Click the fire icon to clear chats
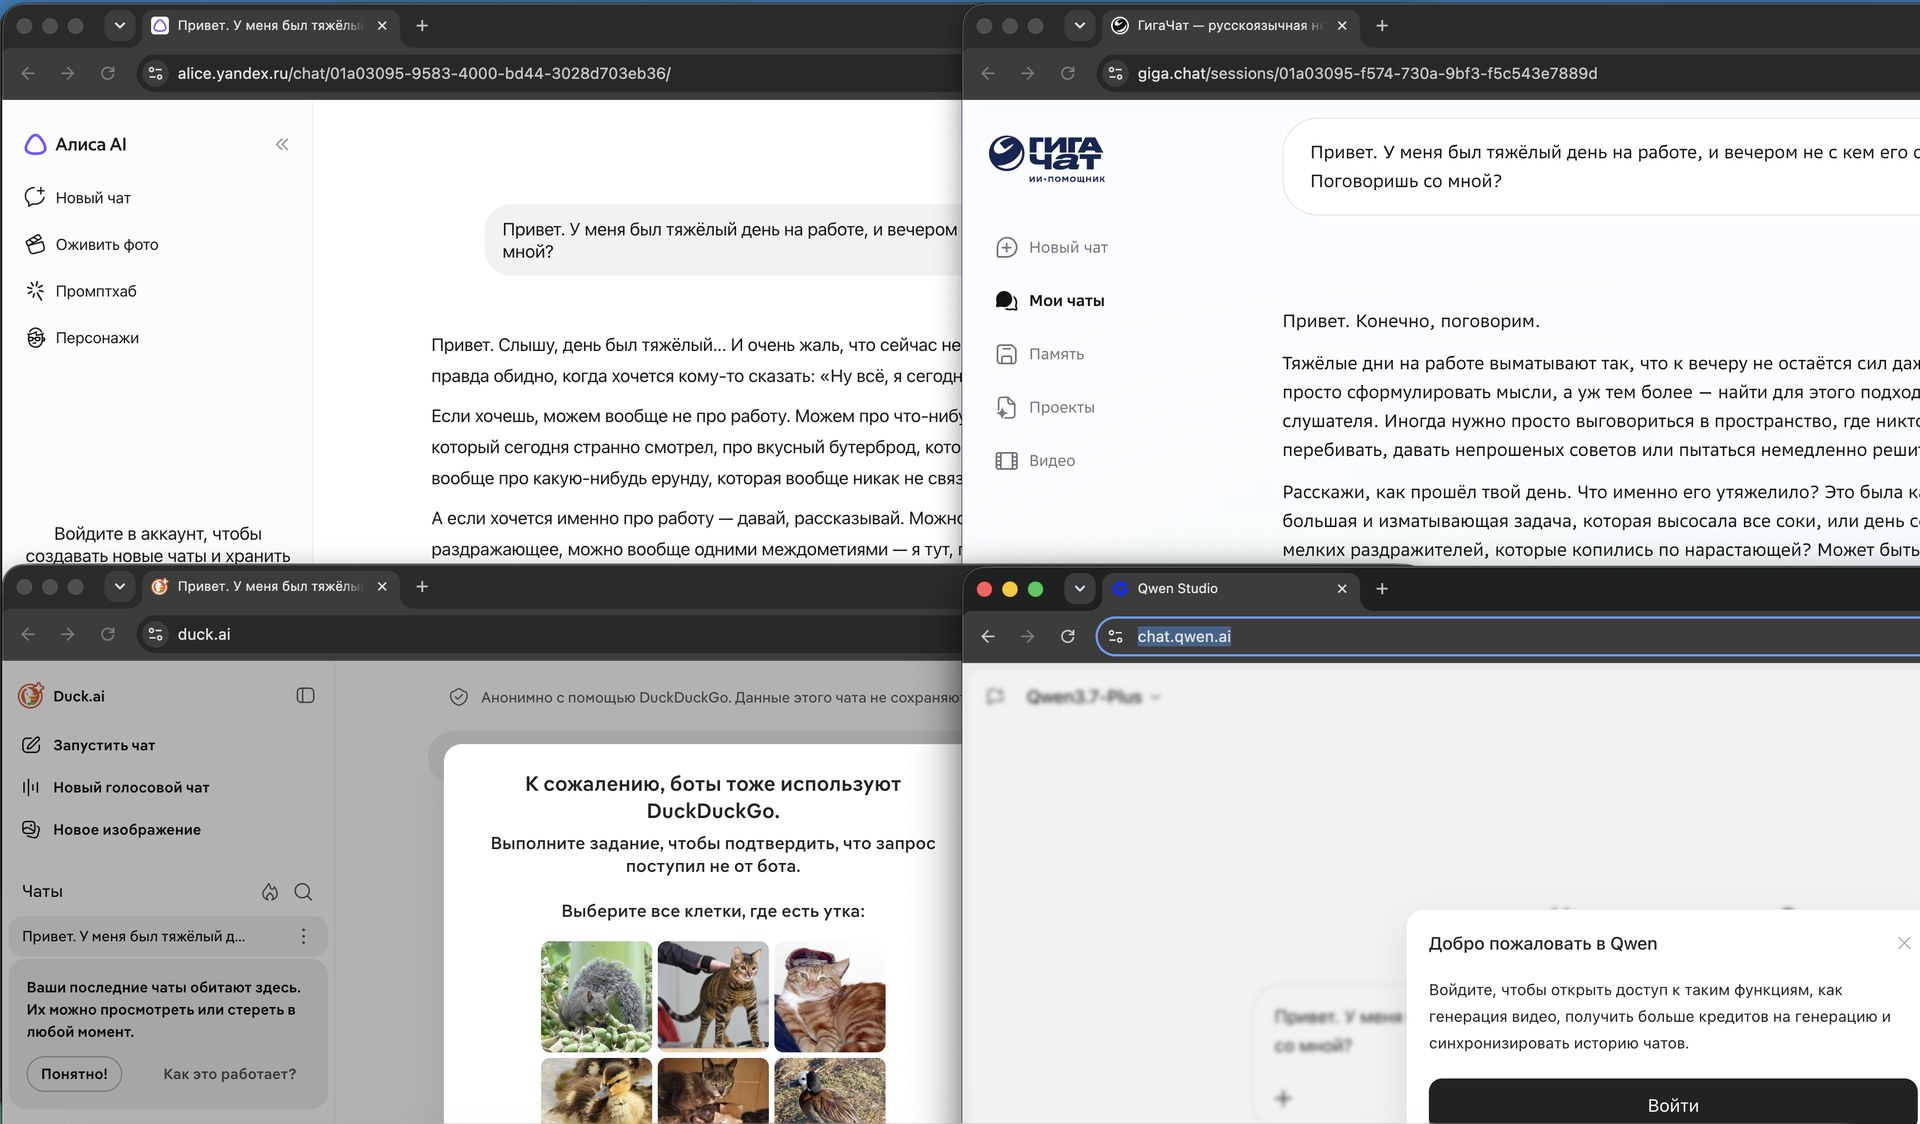Viewport: 1920px width, 1124px height. point(270,892)
